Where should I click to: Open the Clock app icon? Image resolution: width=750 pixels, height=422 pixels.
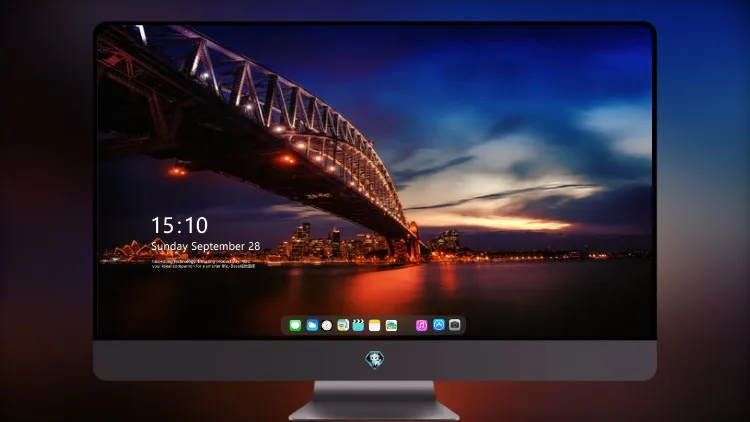327,325
